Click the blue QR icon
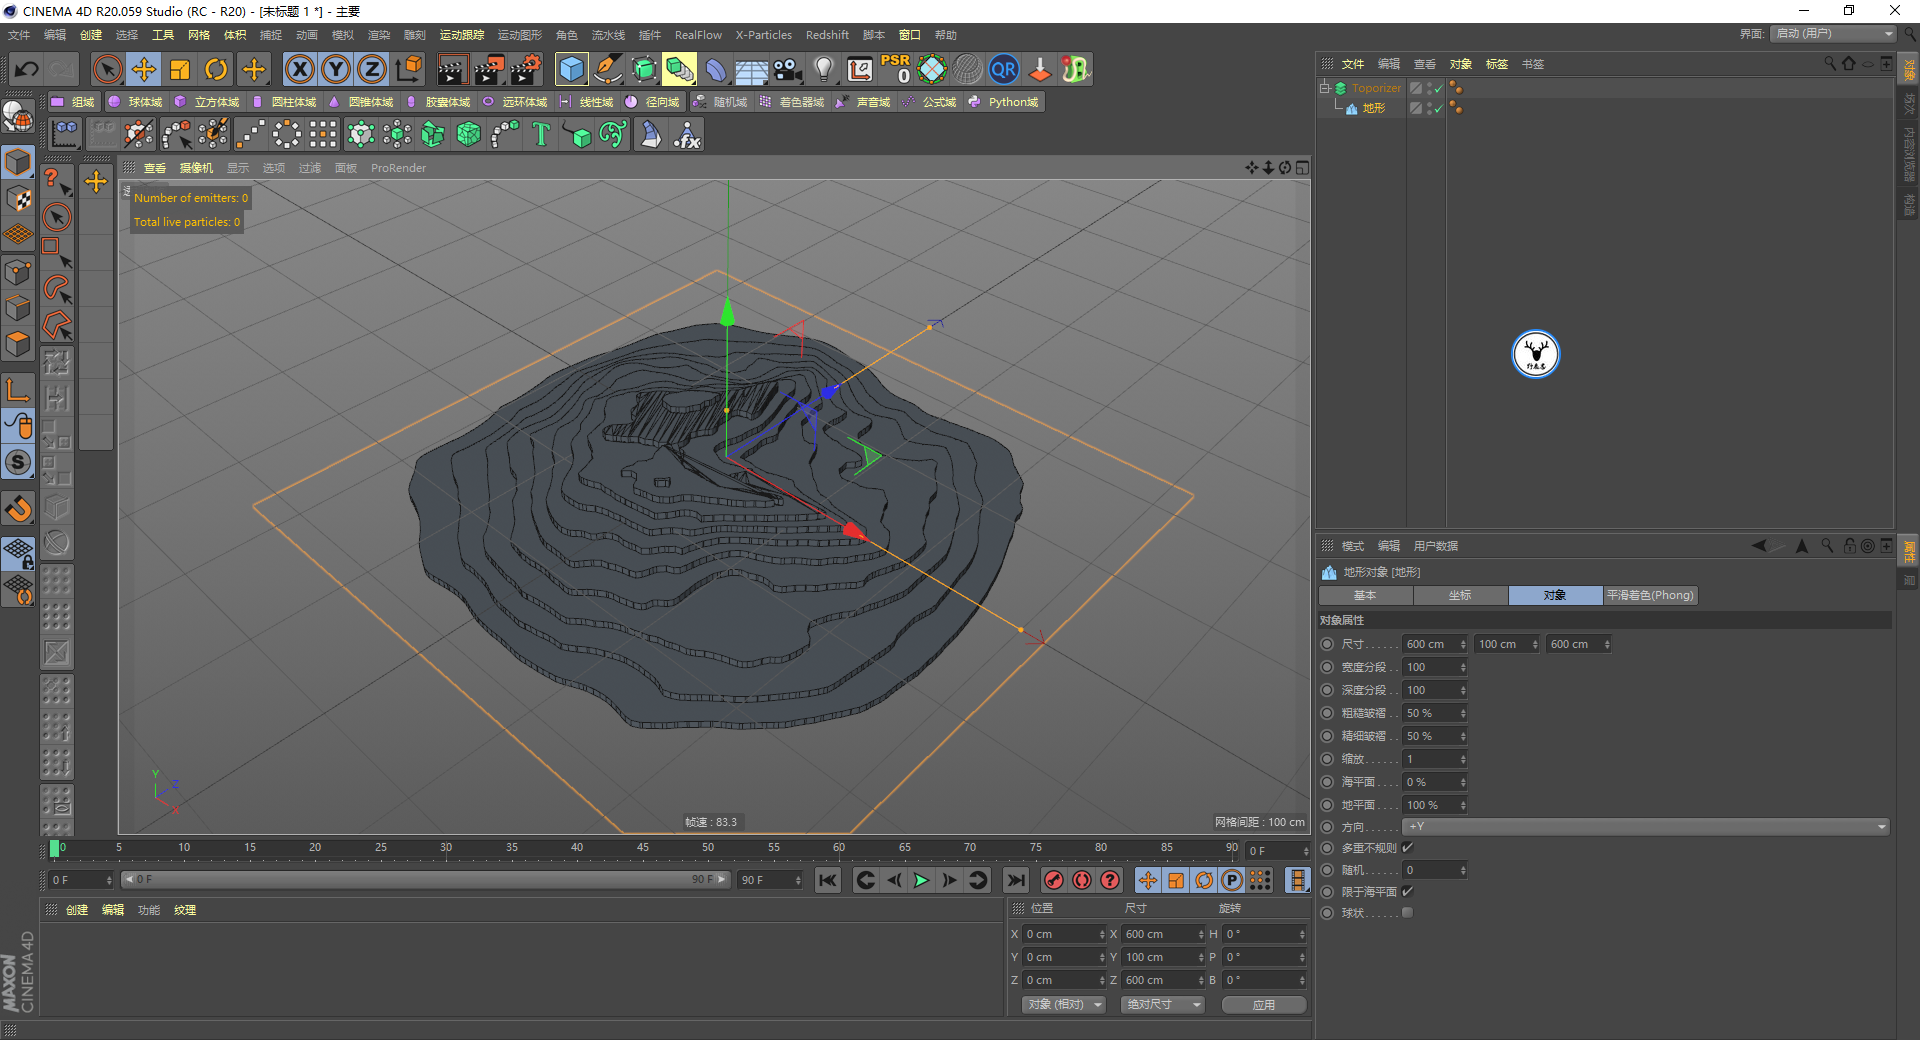The image size is (1920, 1040). point(1003,69)
